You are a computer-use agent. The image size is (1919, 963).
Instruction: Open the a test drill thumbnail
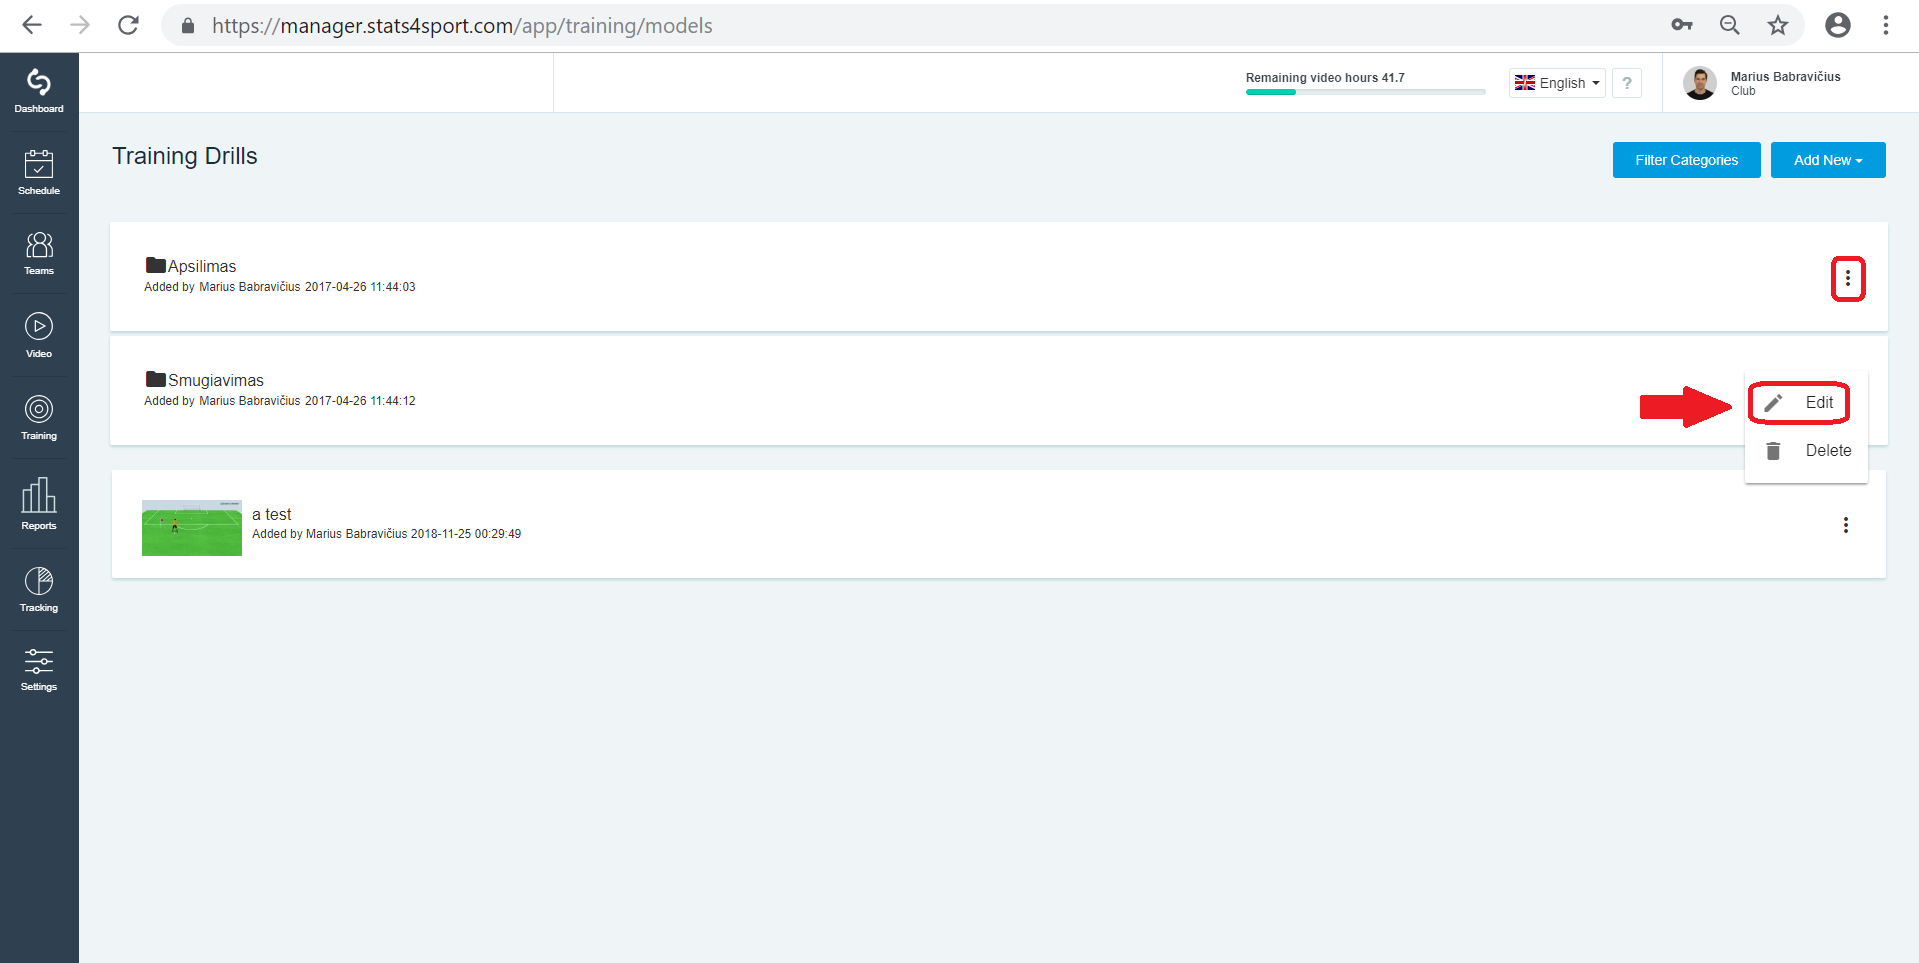click(x=192, y=528)
